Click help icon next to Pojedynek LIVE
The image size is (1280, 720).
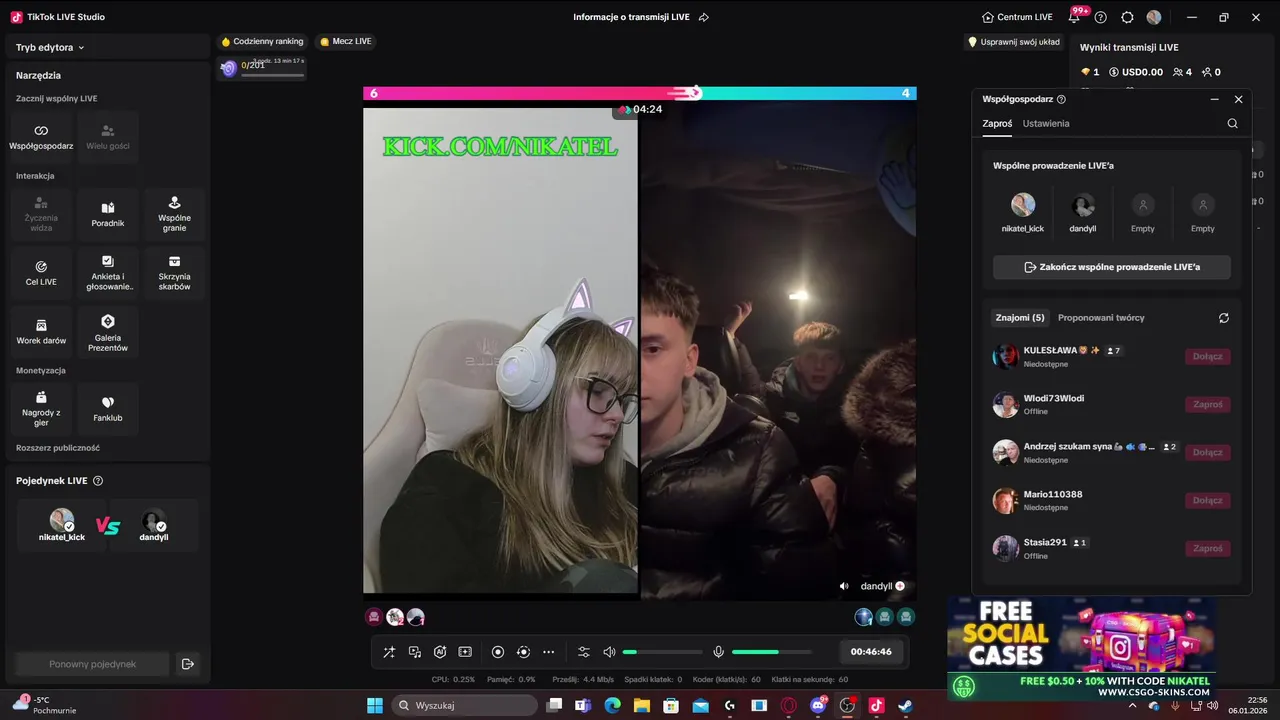coord(98,481)
